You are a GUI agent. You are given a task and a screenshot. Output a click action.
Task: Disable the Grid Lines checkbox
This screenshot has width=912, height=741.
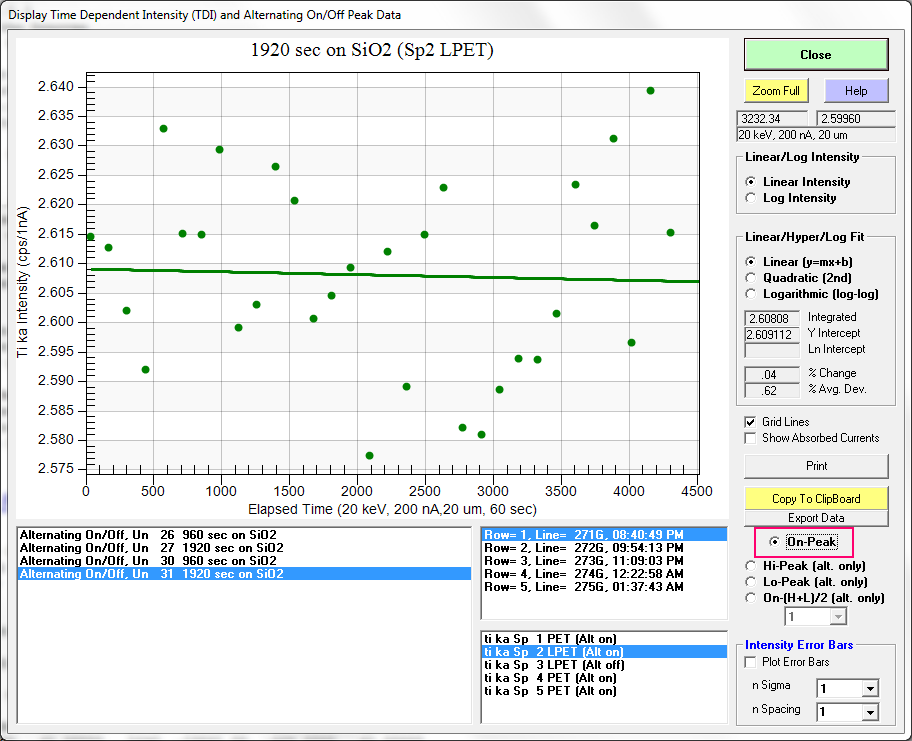coord(751,422)
